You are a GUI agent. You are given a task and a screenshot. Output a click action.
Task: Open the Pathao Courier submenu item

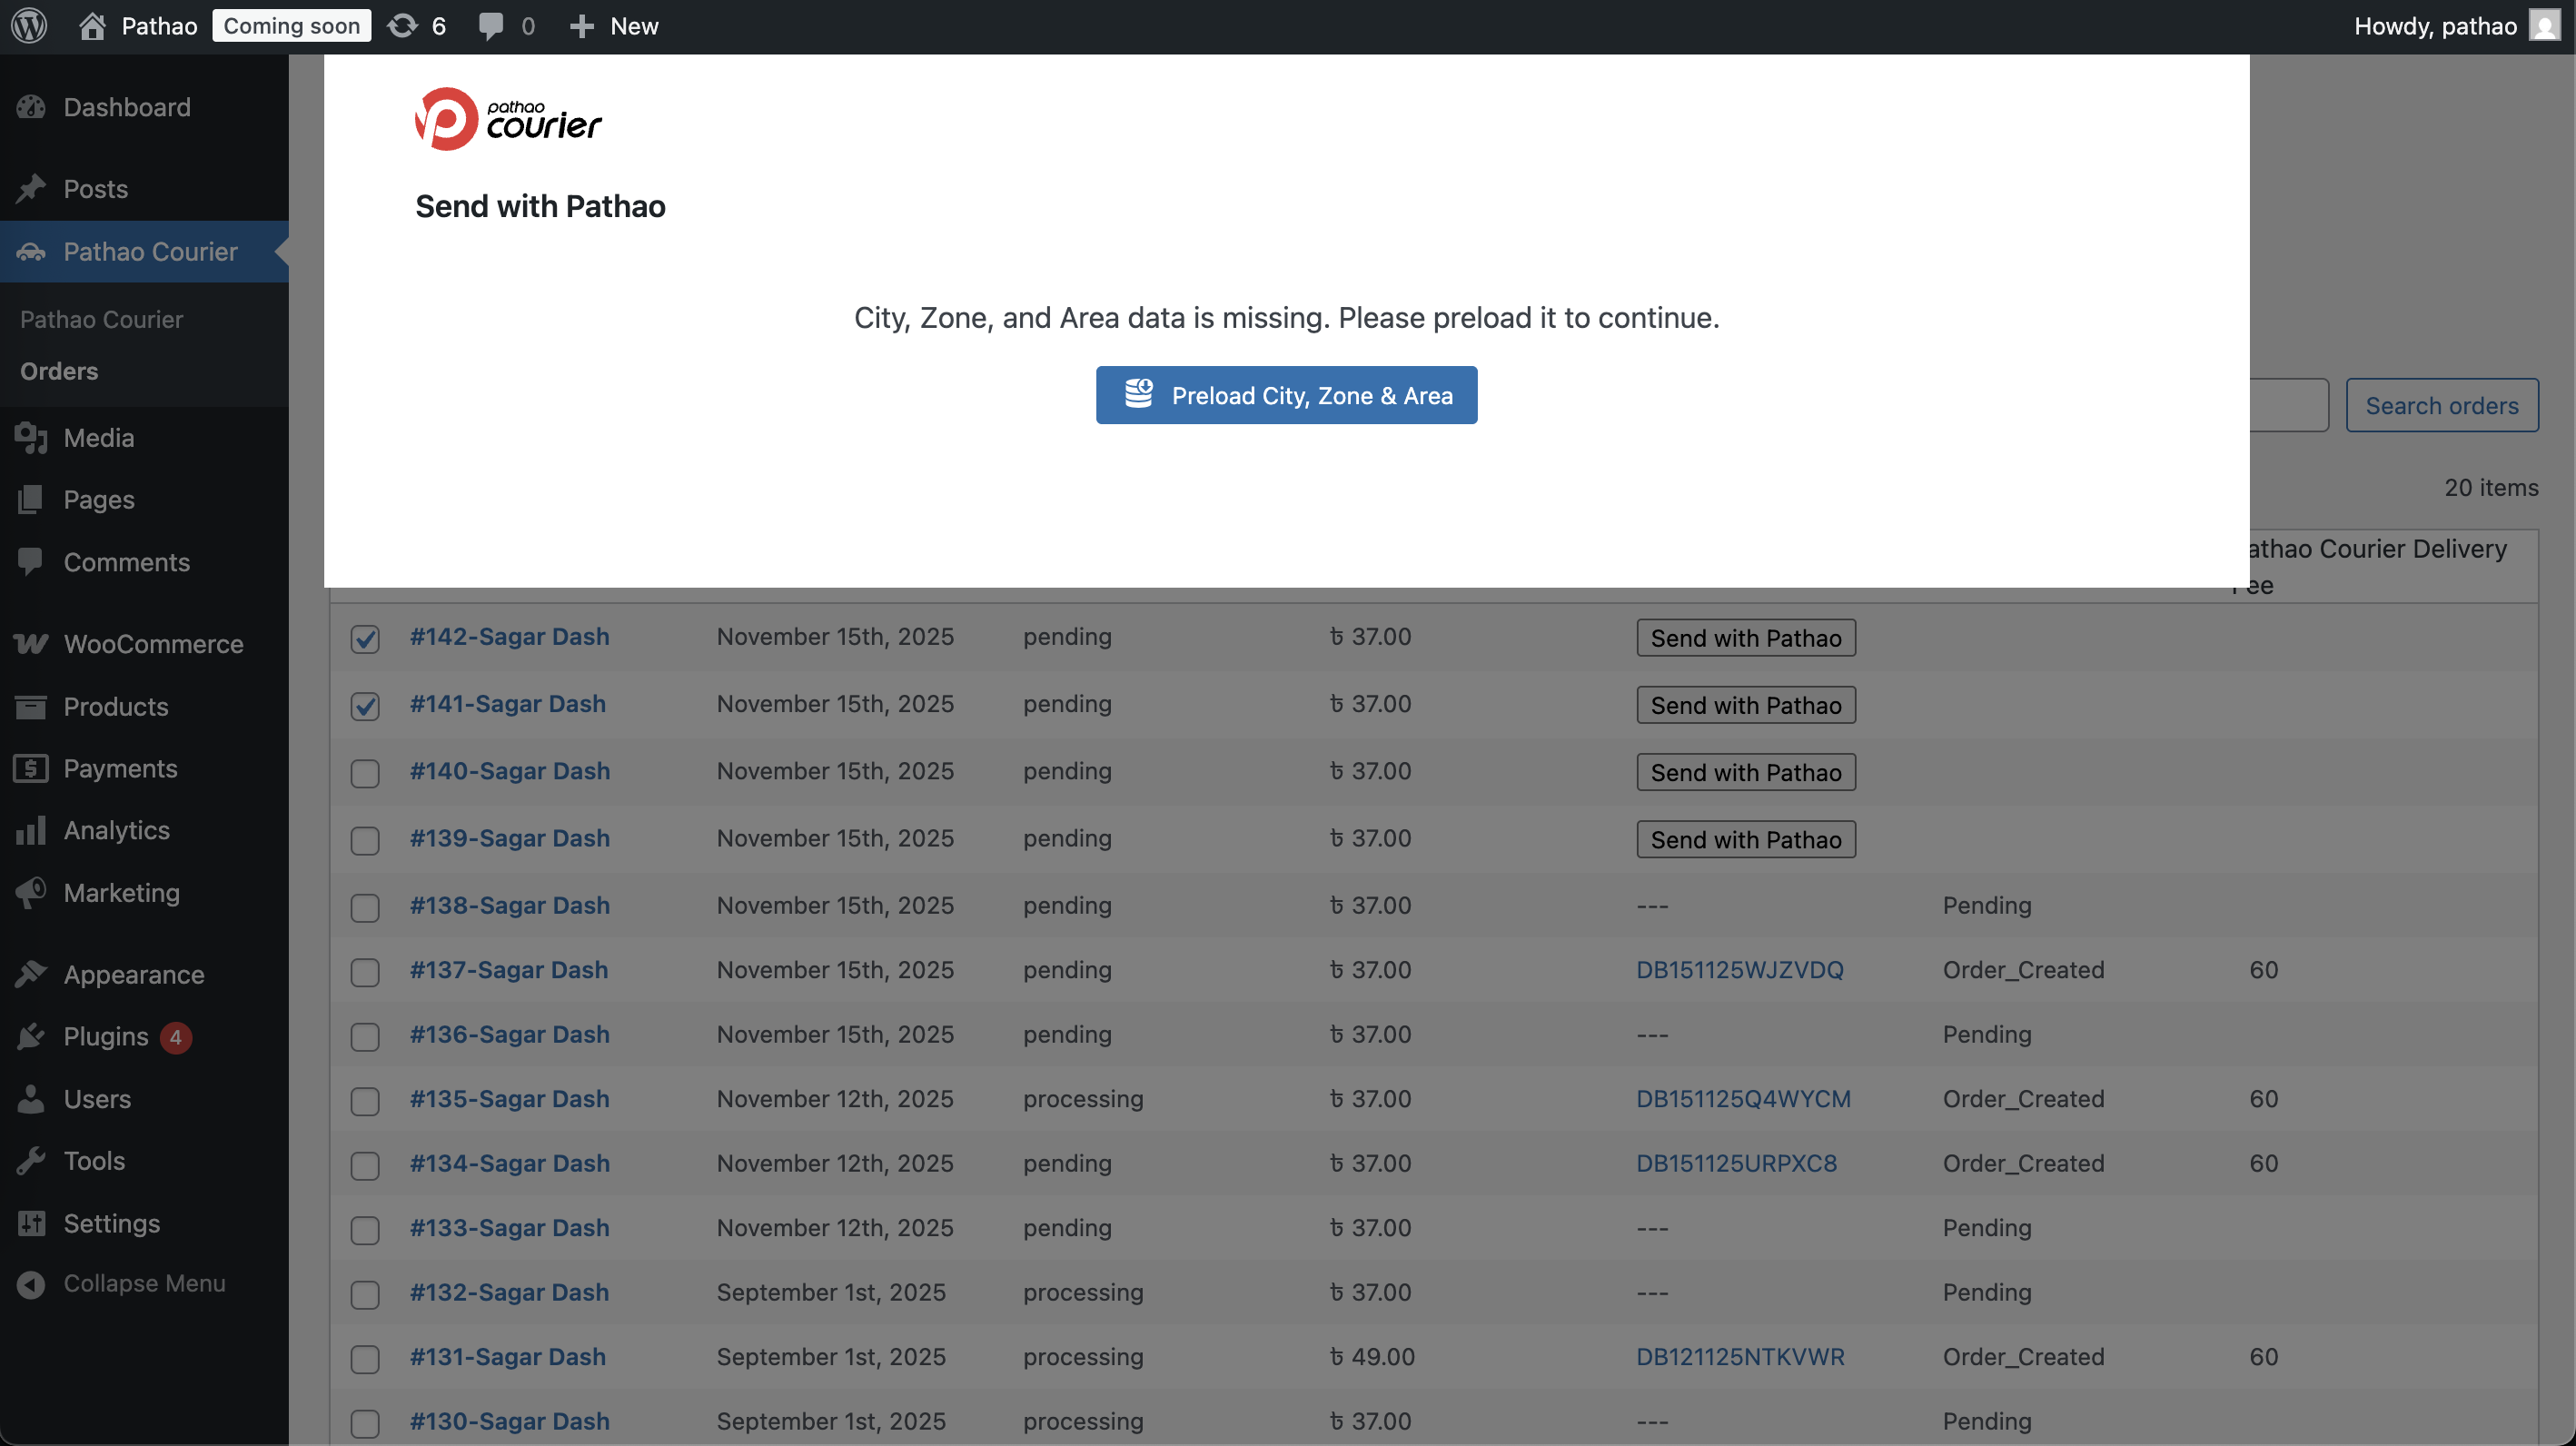[x=101, y=319]
